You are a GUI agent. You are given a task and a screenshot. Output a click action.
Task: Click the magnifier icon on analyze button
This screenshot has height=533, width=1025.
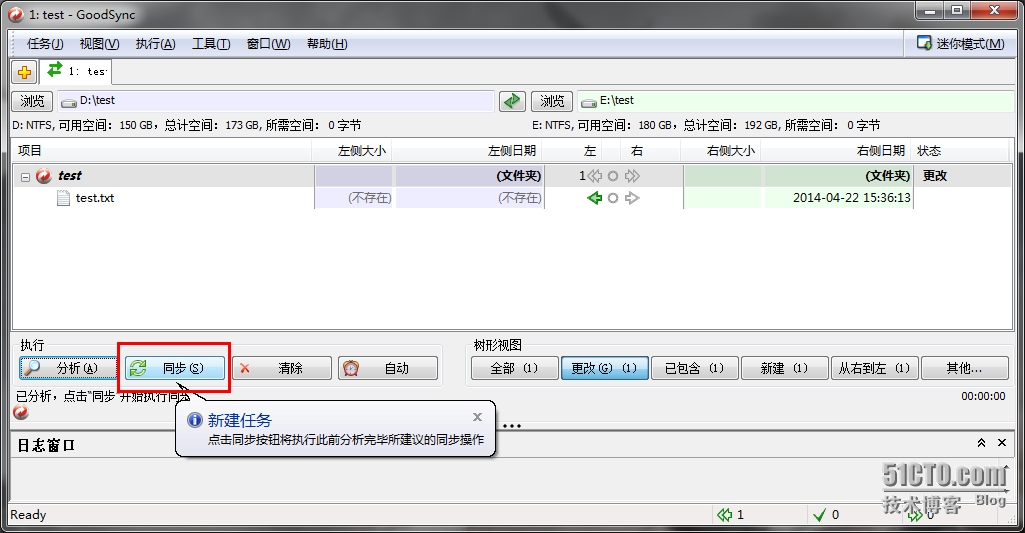(31, 368)
